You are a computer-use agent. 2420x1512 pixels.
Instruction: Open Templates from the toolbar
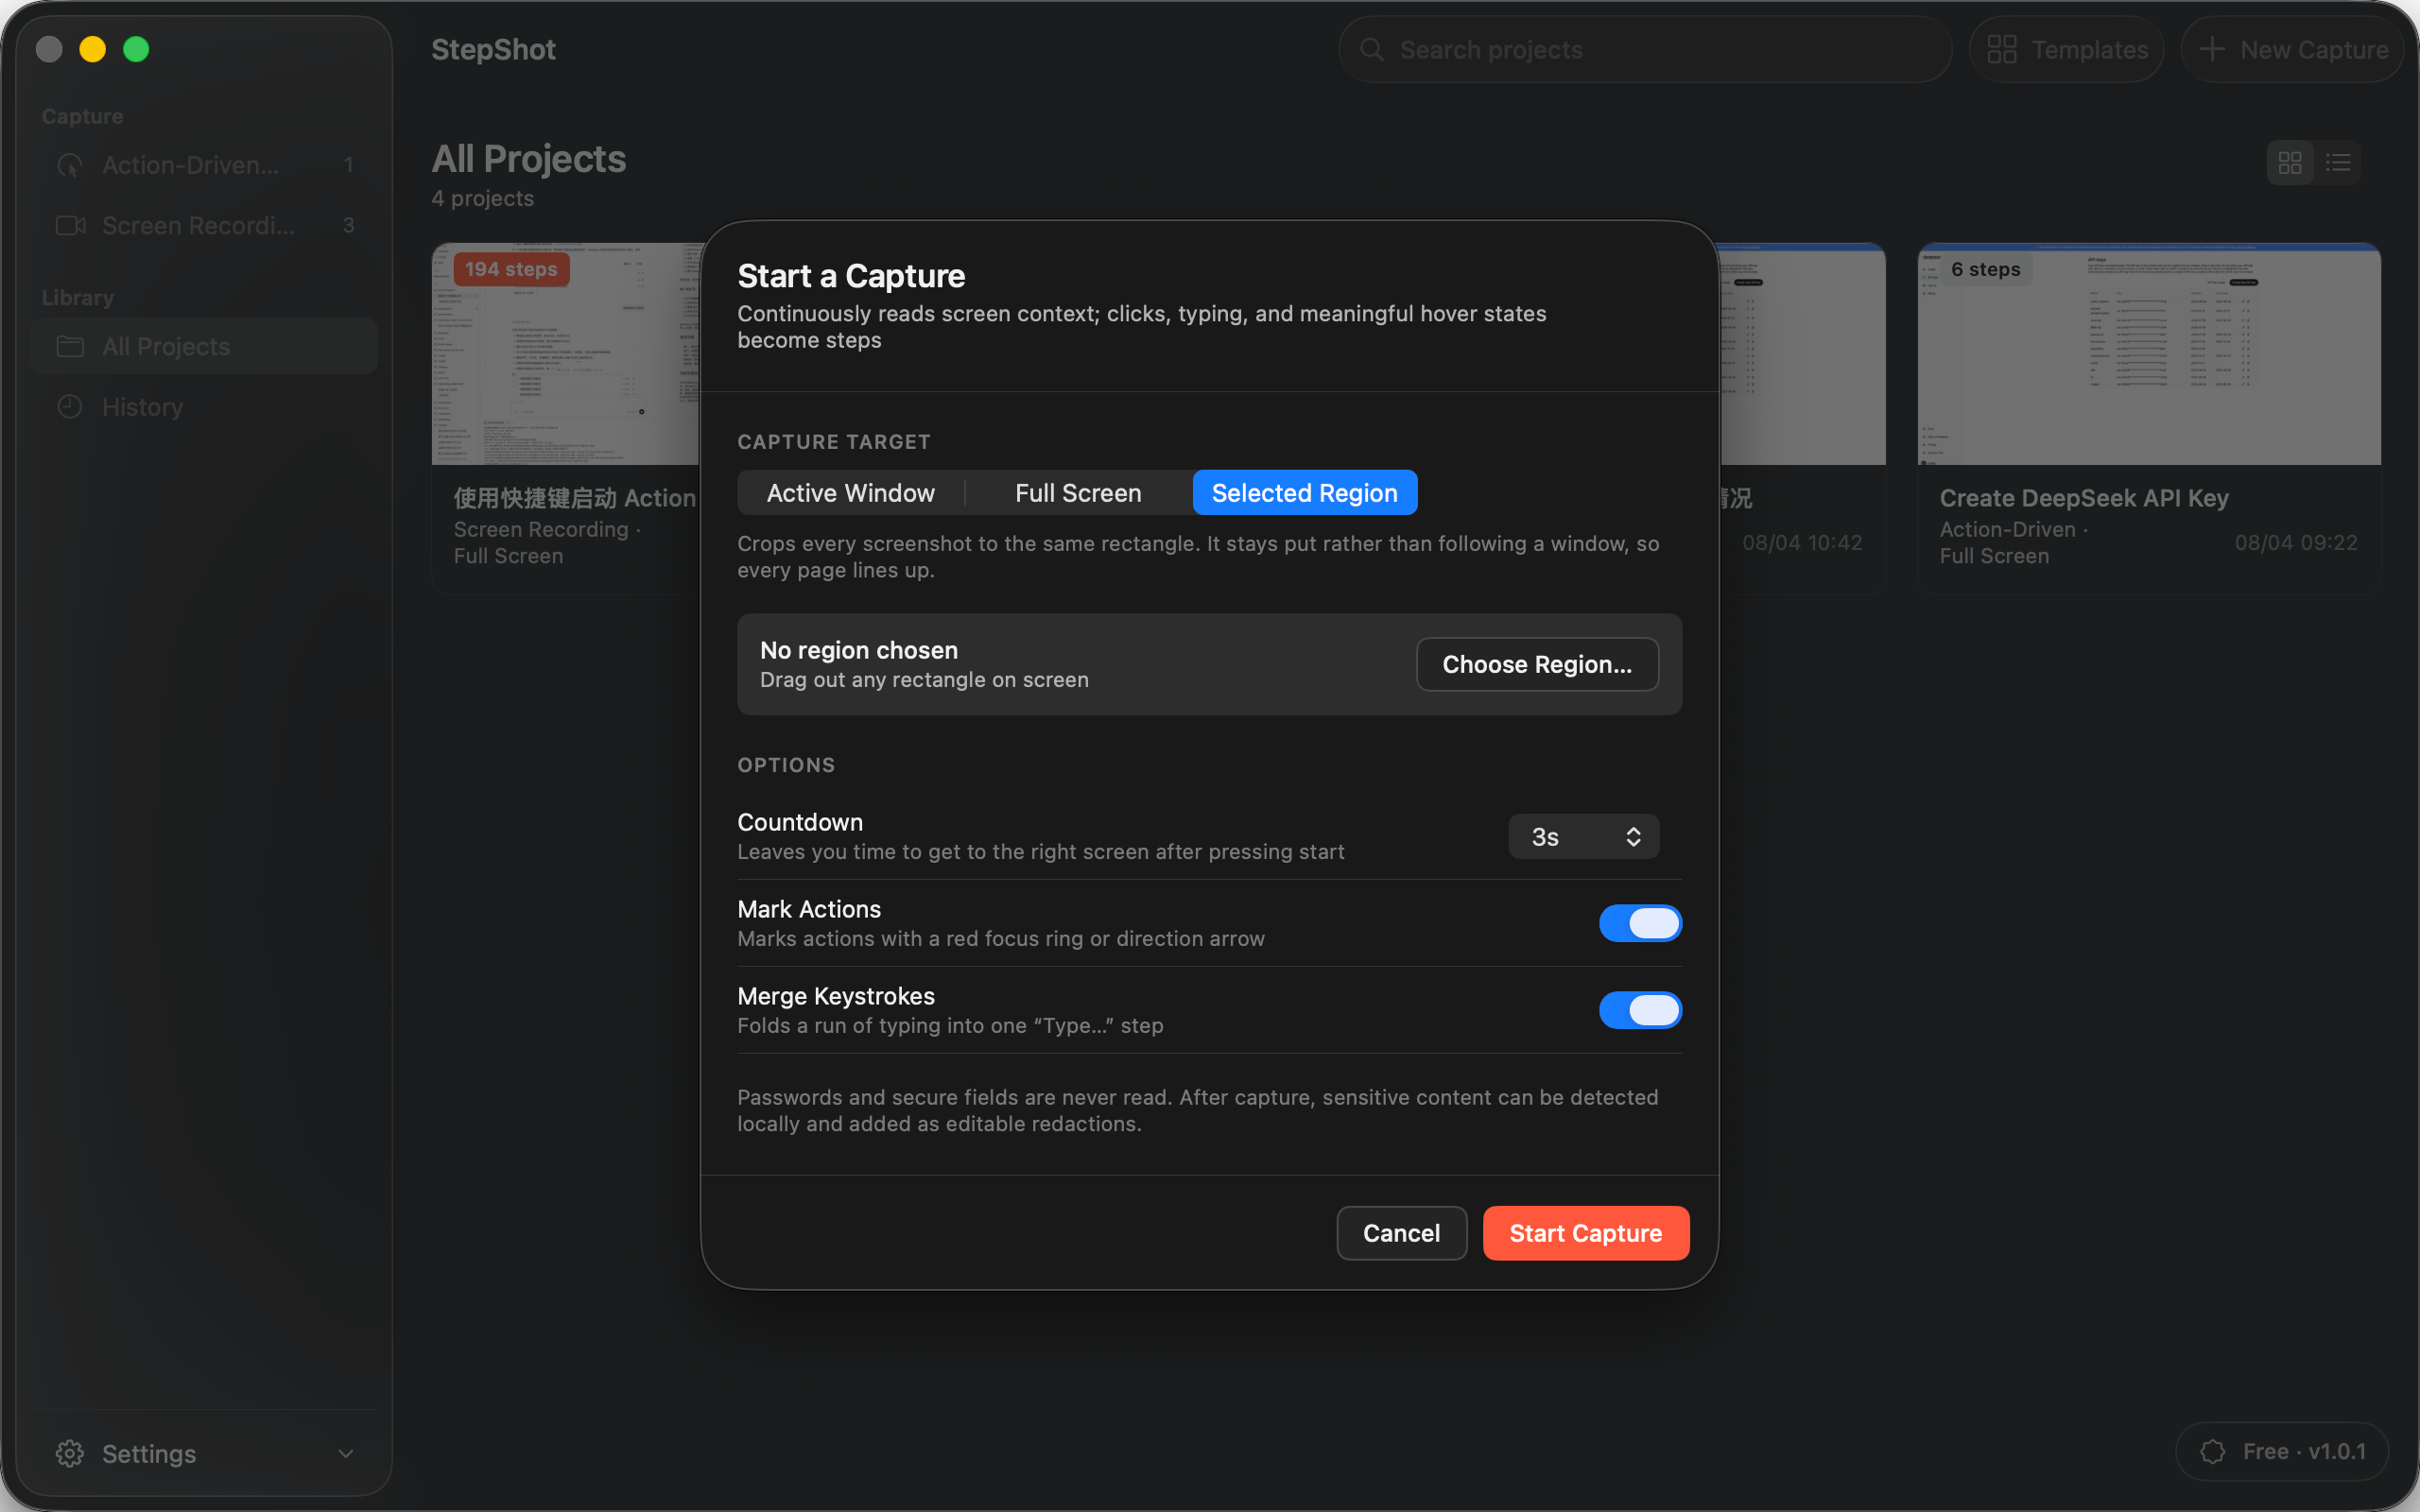(x=2067, y=50)
